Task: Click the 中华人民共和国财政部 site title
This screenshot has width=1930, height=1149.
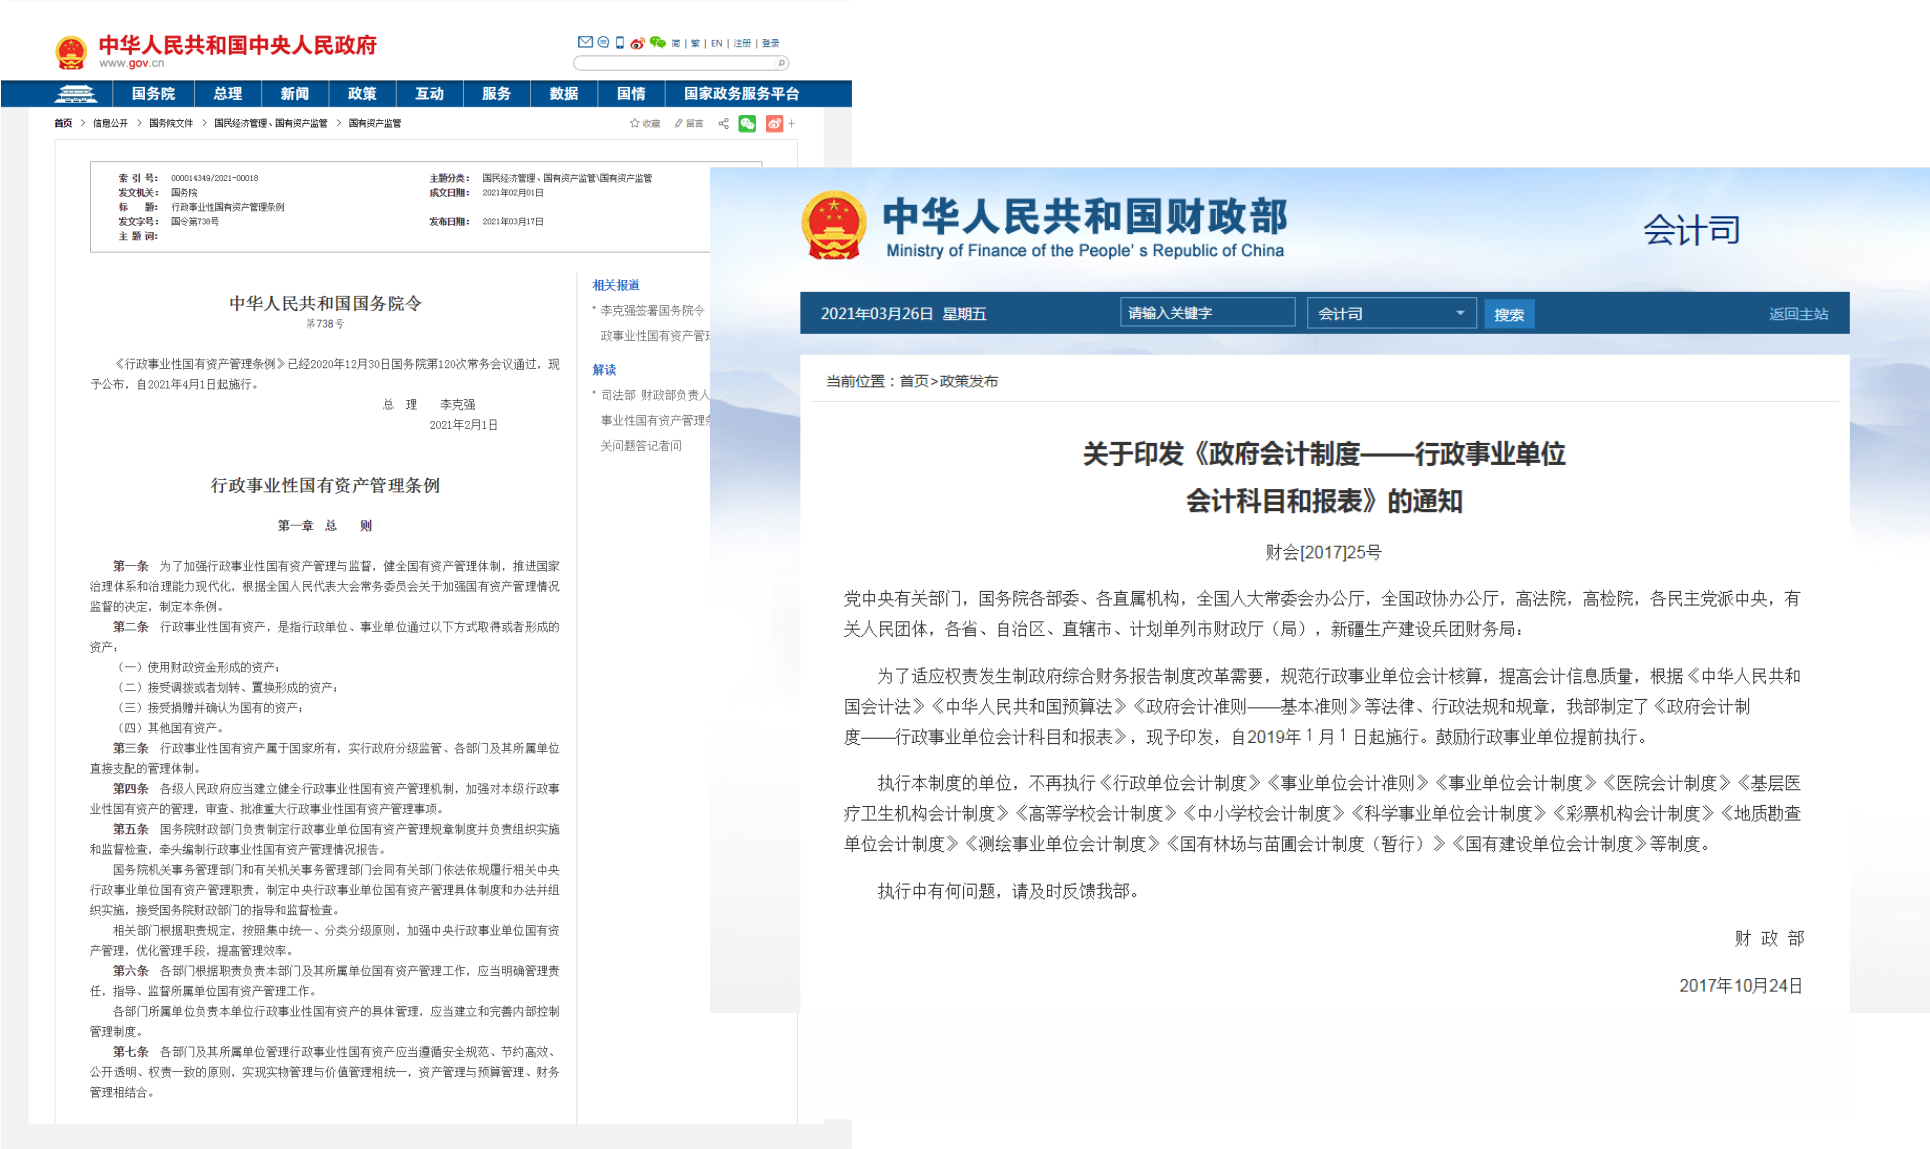Action: [x=1086, y=216]
